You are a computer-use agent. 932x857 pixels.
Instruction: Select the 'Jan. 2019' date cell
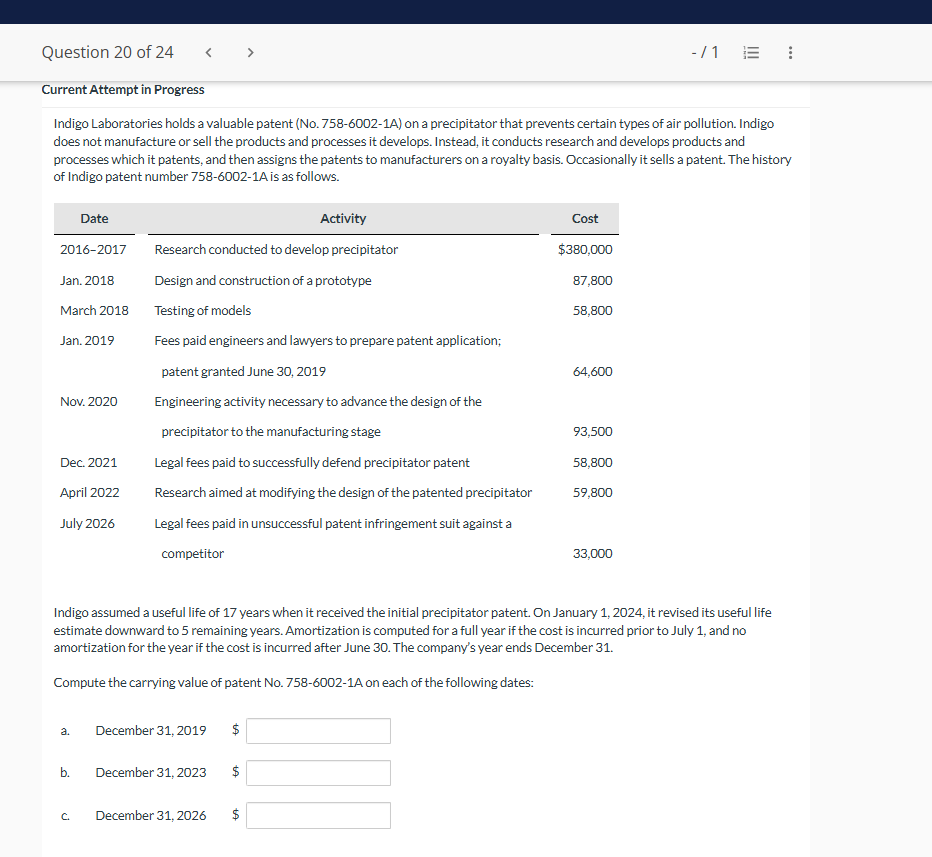[87, 341]
